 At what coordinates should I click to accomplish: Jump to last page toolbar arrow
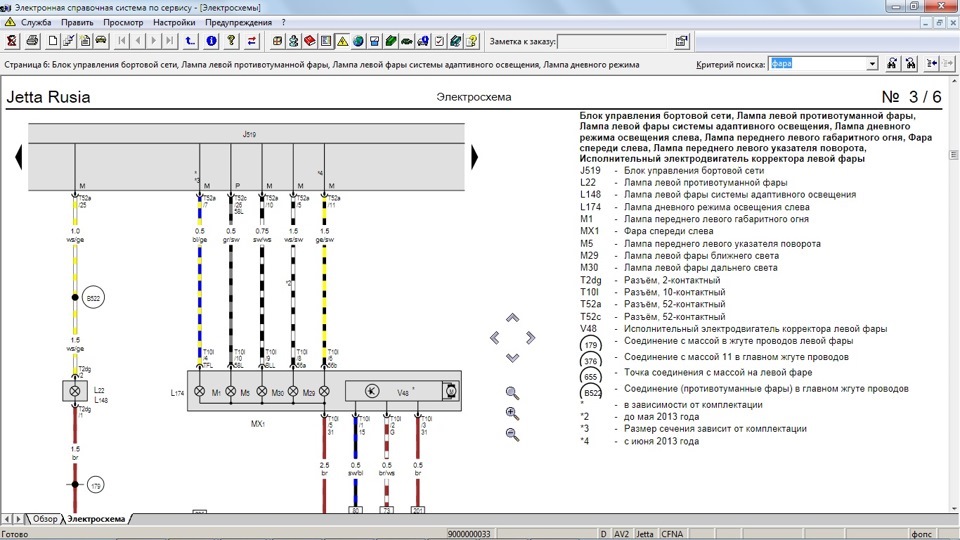[170, 41]
